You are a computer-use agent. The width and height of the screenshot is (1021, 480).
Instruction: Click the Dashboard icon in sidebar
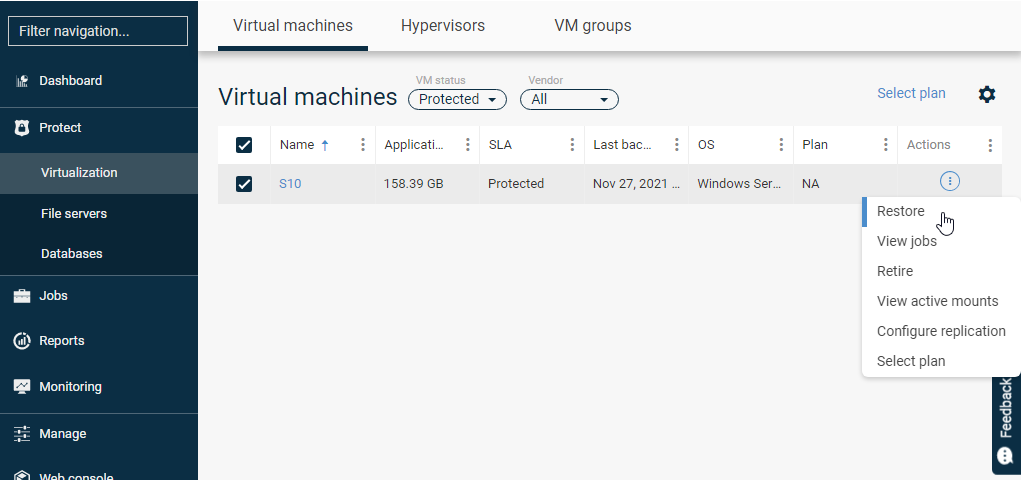click(x=22, y=81)
